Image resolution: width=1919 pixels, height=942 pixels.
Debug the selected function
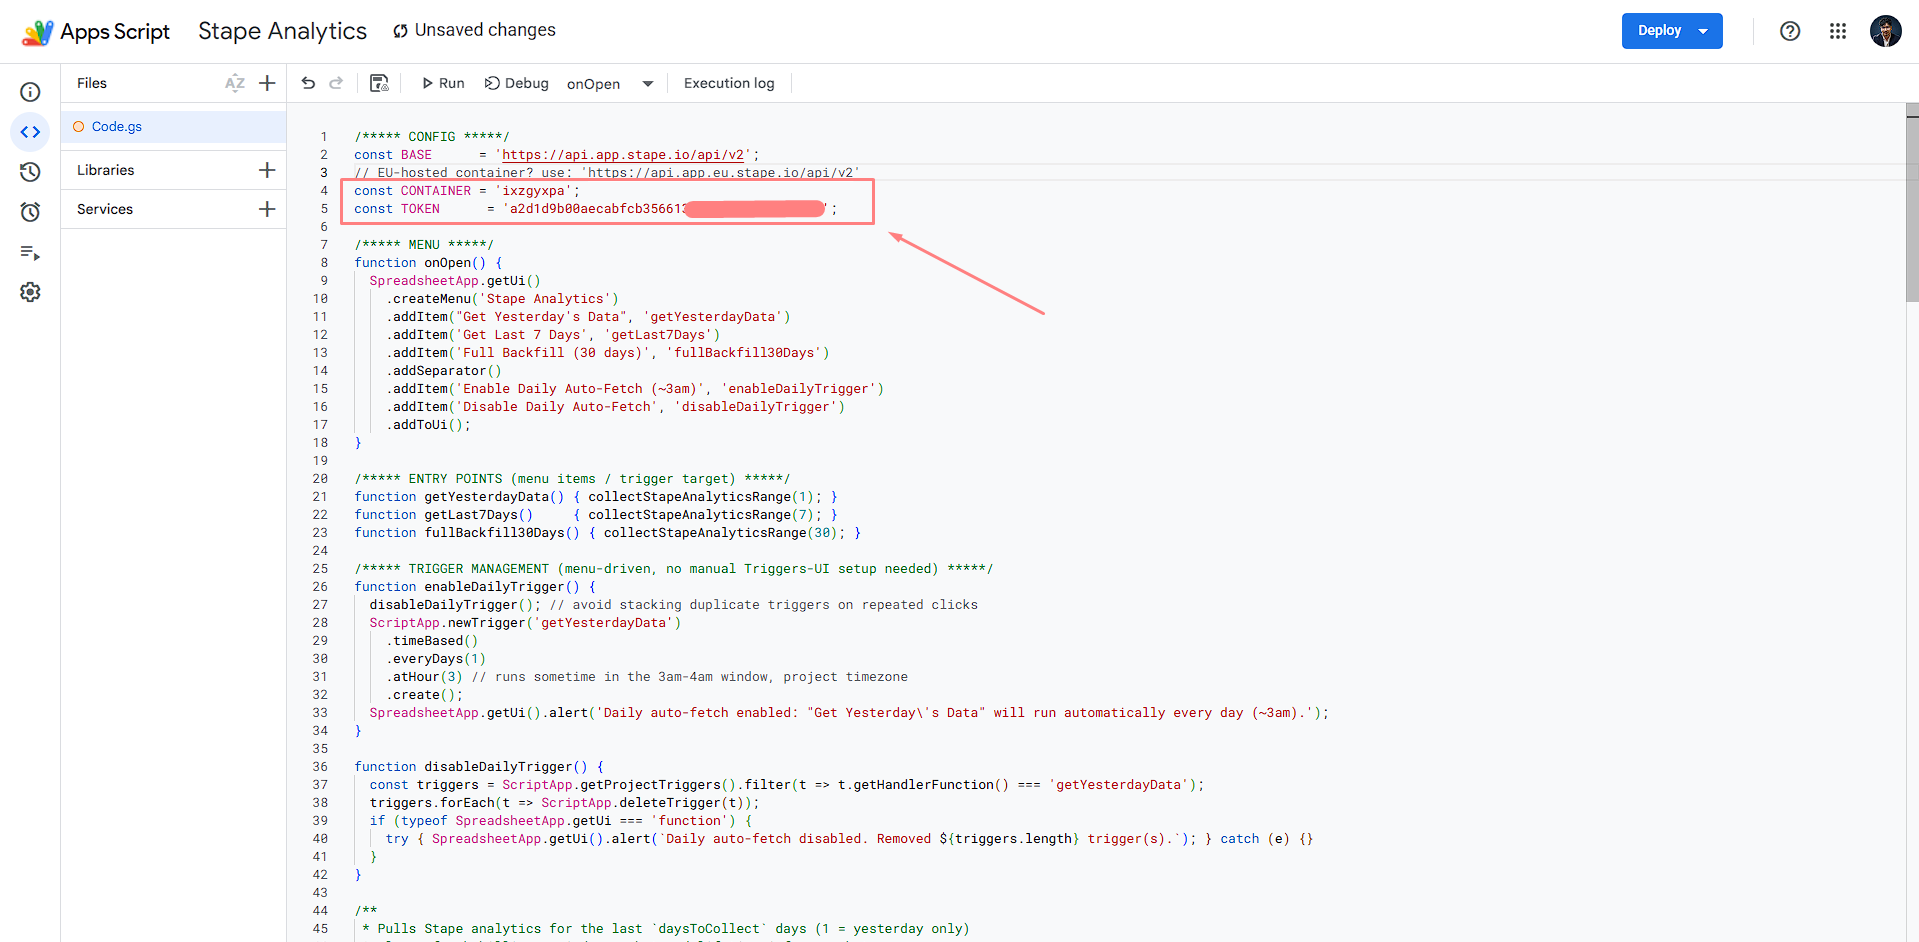coord(516,83)
